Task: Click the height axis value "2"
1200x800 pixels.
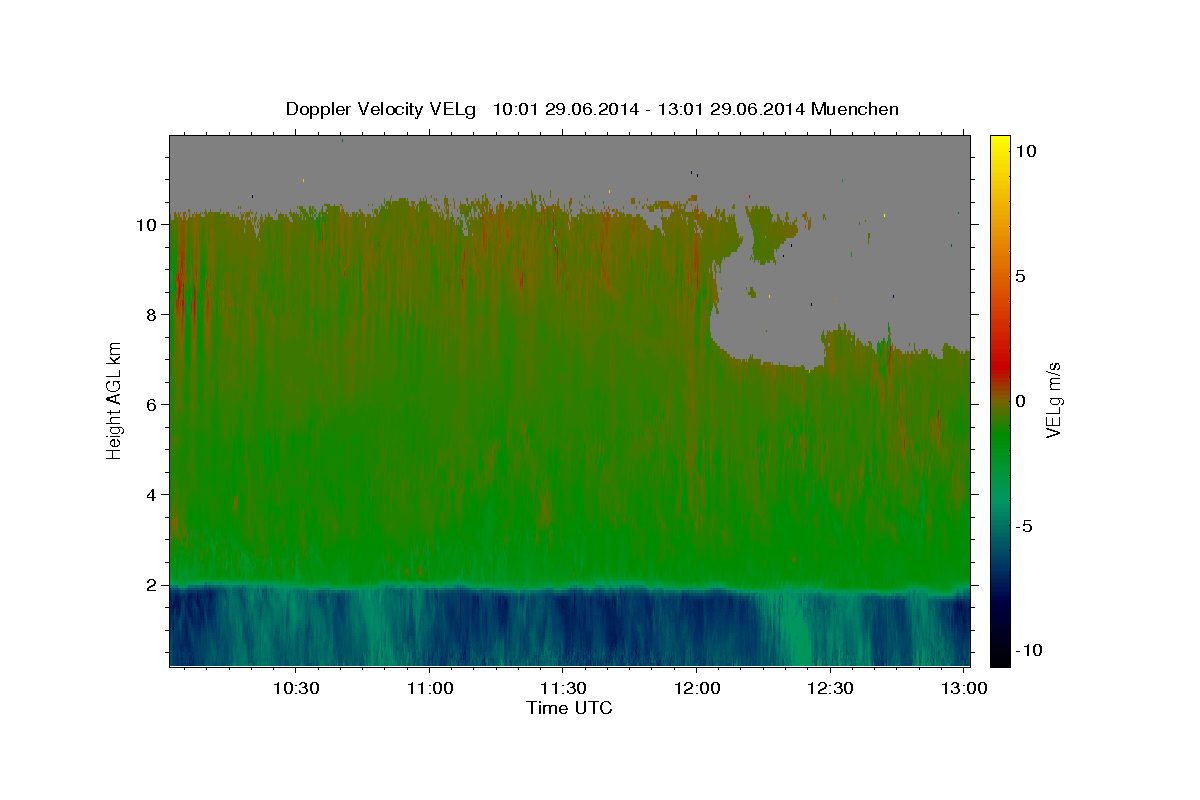Action: (153, 584)
